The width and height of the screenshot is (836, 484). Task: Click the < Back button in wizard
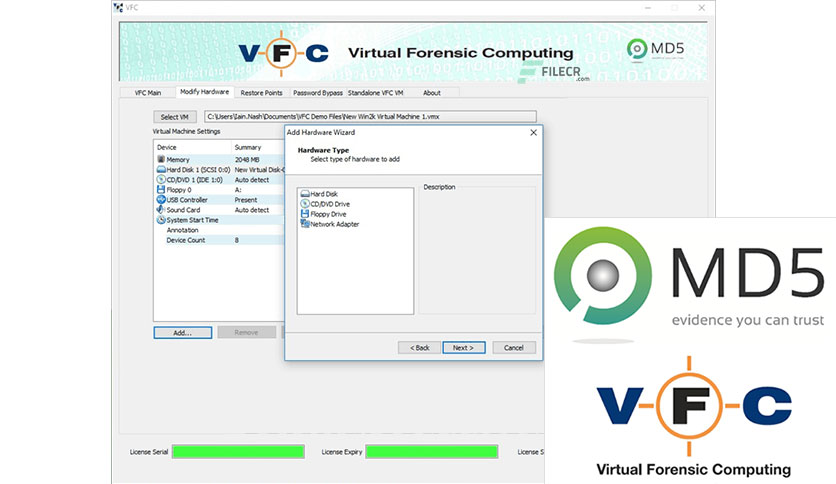[420, 348]
